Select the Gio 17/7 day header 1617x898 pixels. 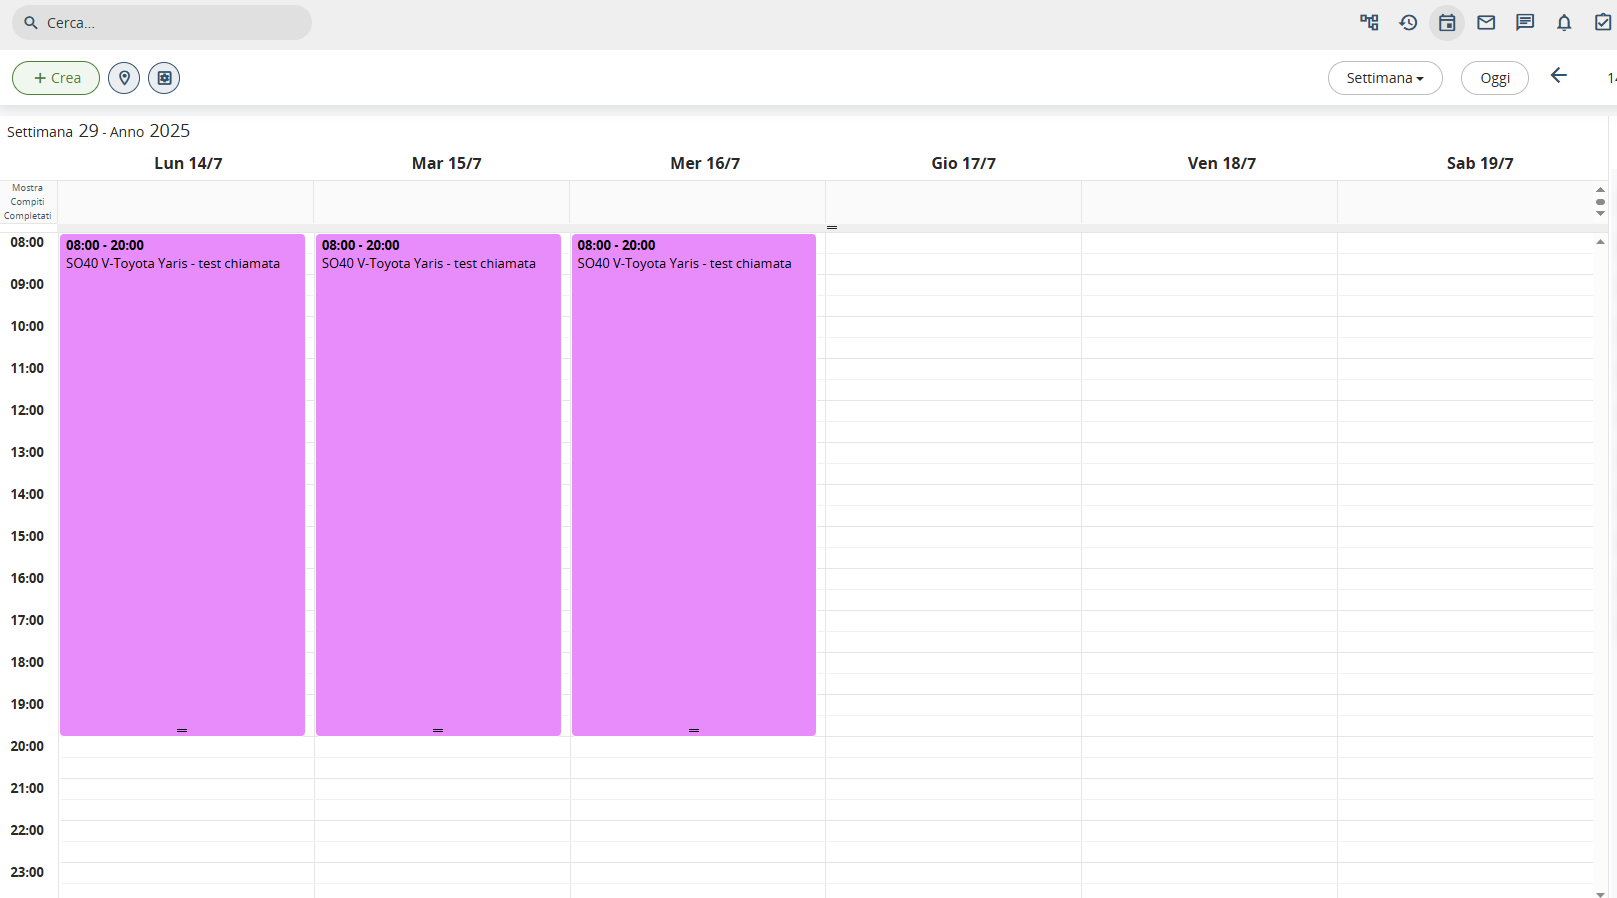(x=963, y=163)
